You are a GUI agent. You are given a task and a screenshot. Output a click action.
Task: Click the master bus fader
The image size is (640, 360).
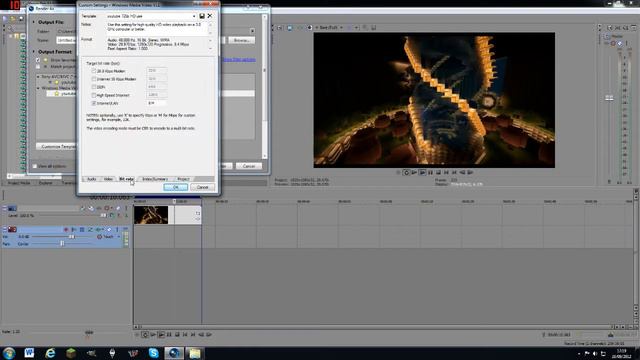[609, 98]
